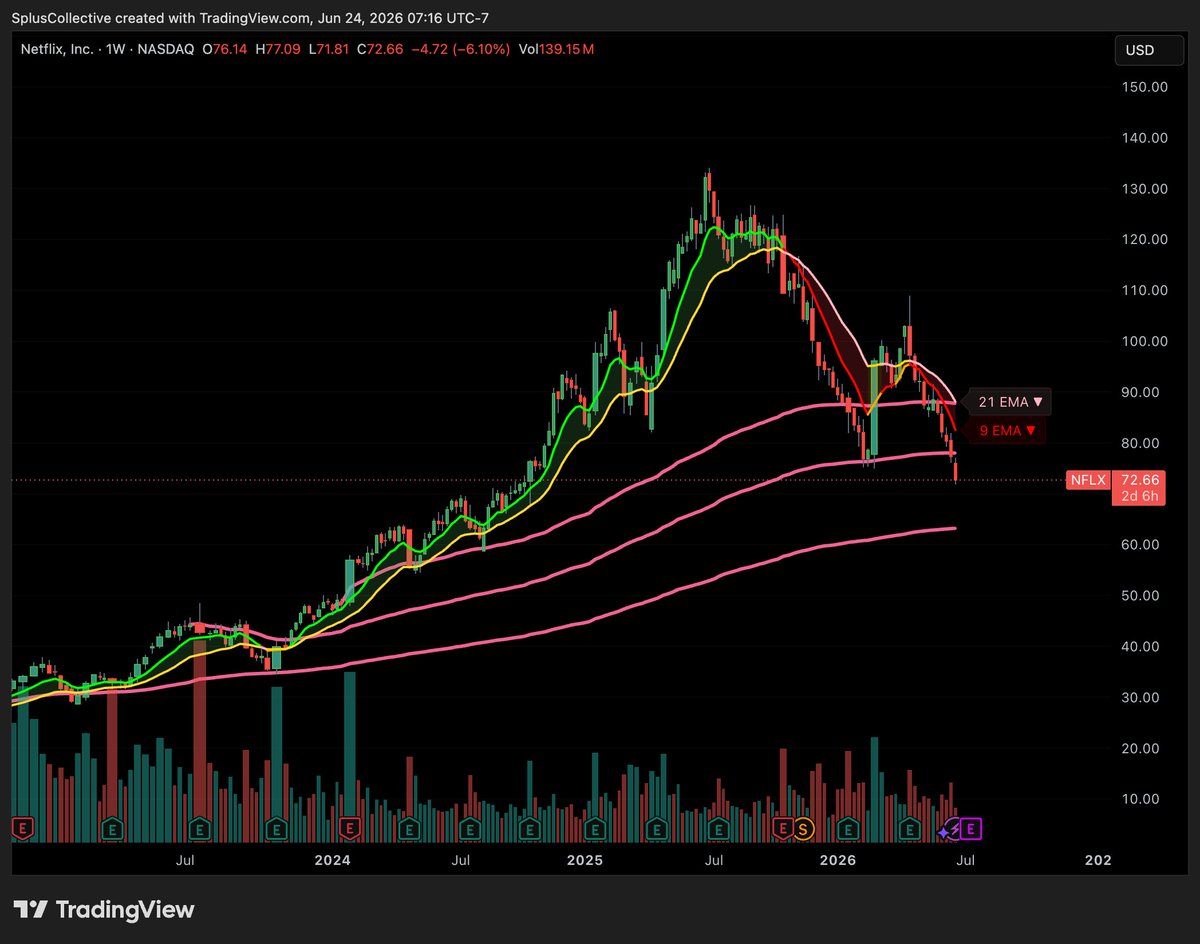Screen dimensions: 1200x944
Task: Click the Netflix, Inc. symbol title
Action: (58, 49)
